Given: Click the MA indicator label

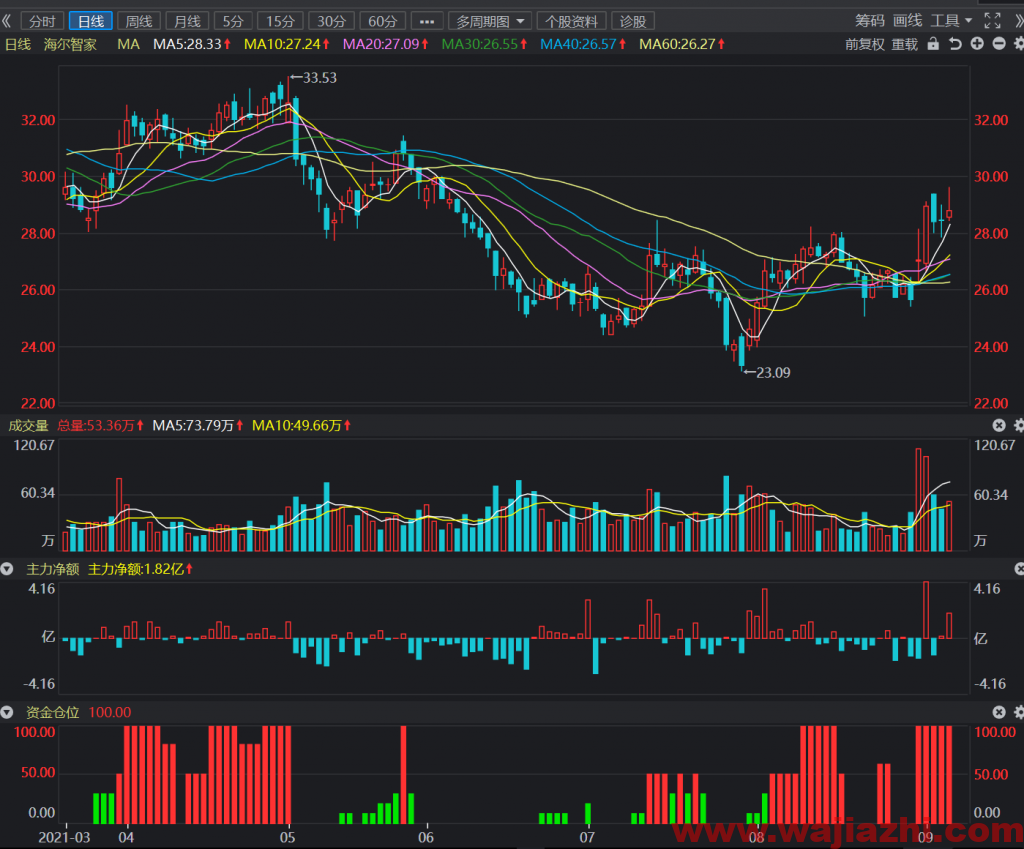Looking at the screenshot, I should click(129, 44).
